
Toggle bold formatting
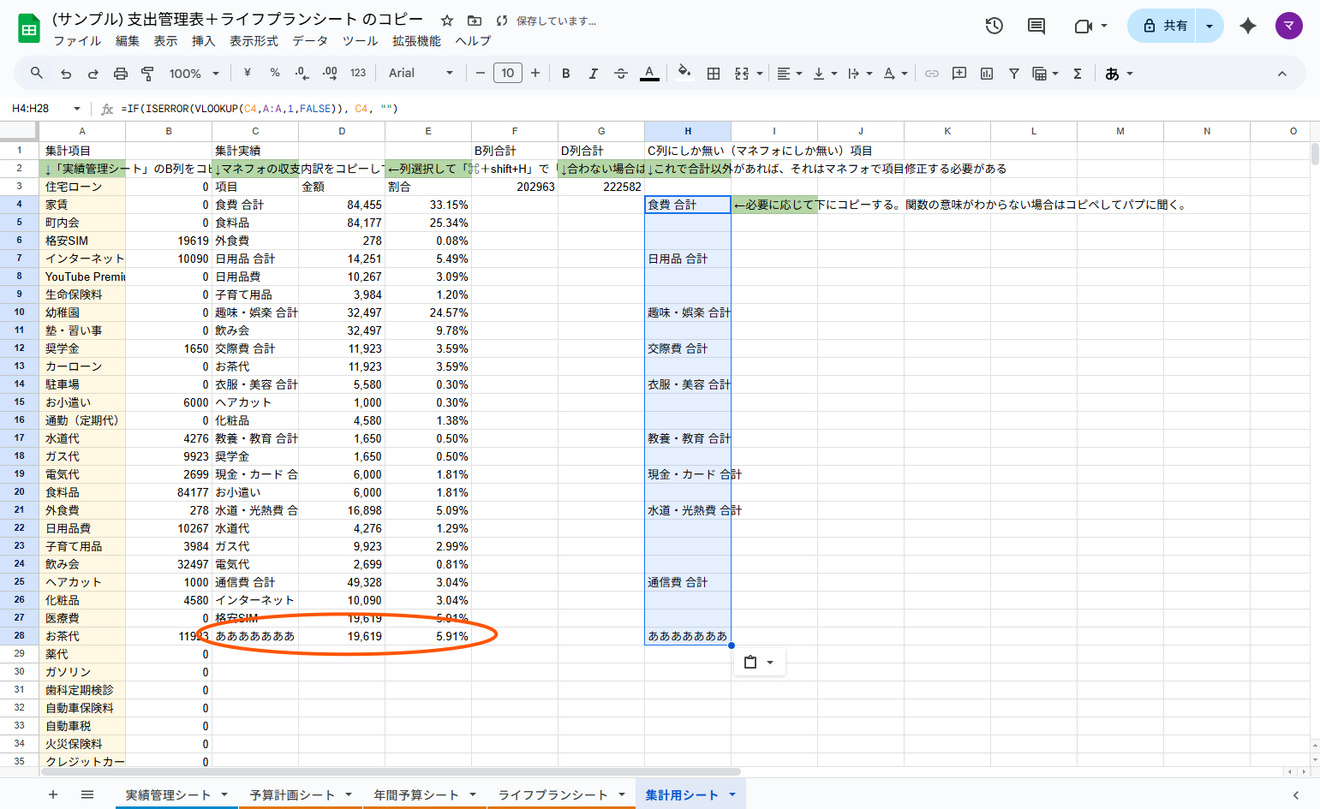point(566,73)
